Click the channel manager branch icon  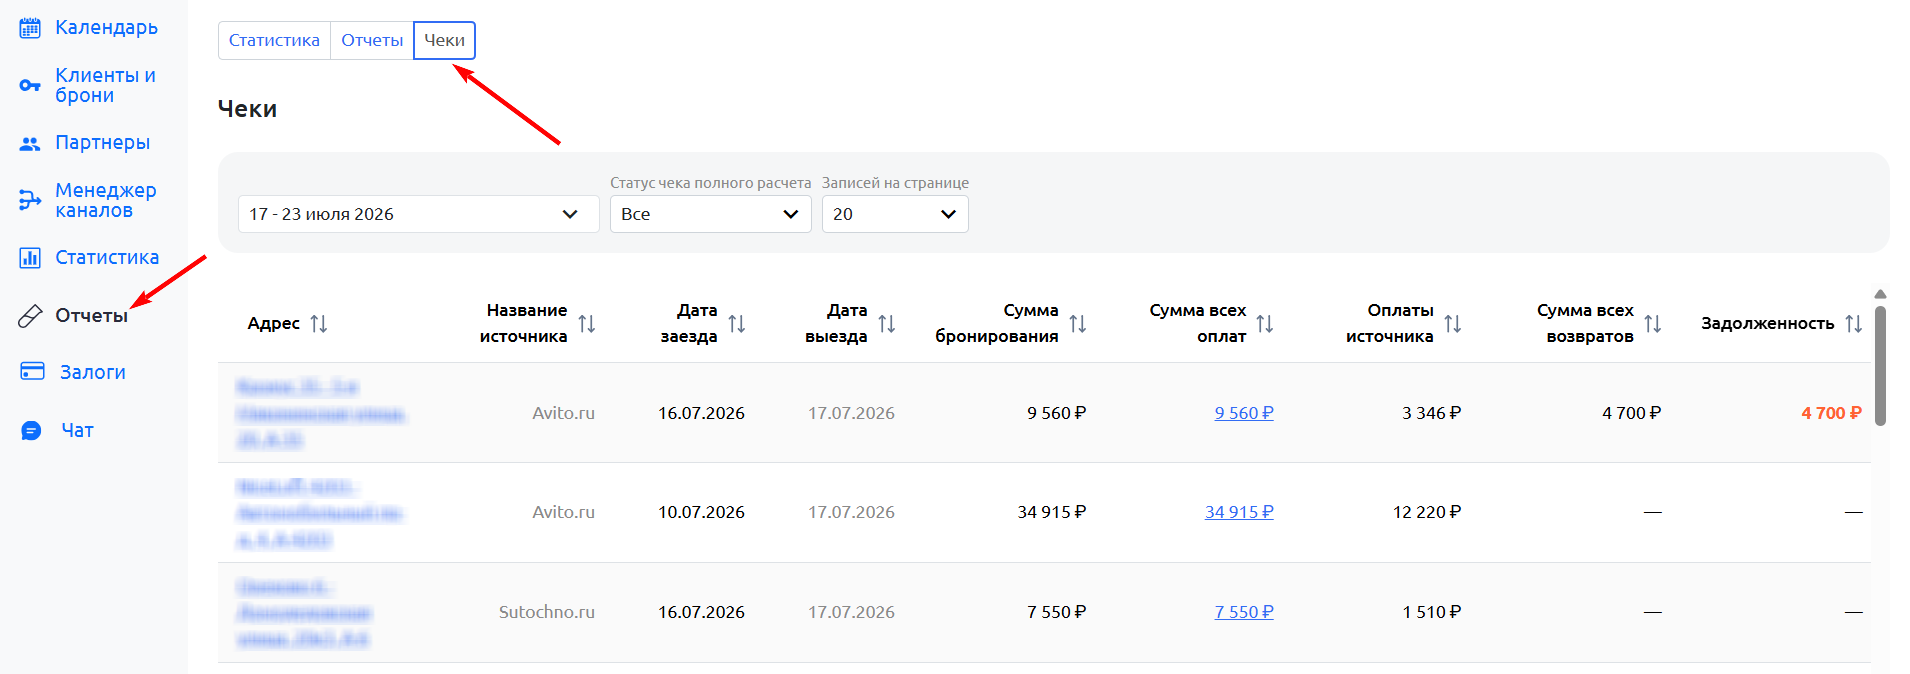tap(30, 201)
